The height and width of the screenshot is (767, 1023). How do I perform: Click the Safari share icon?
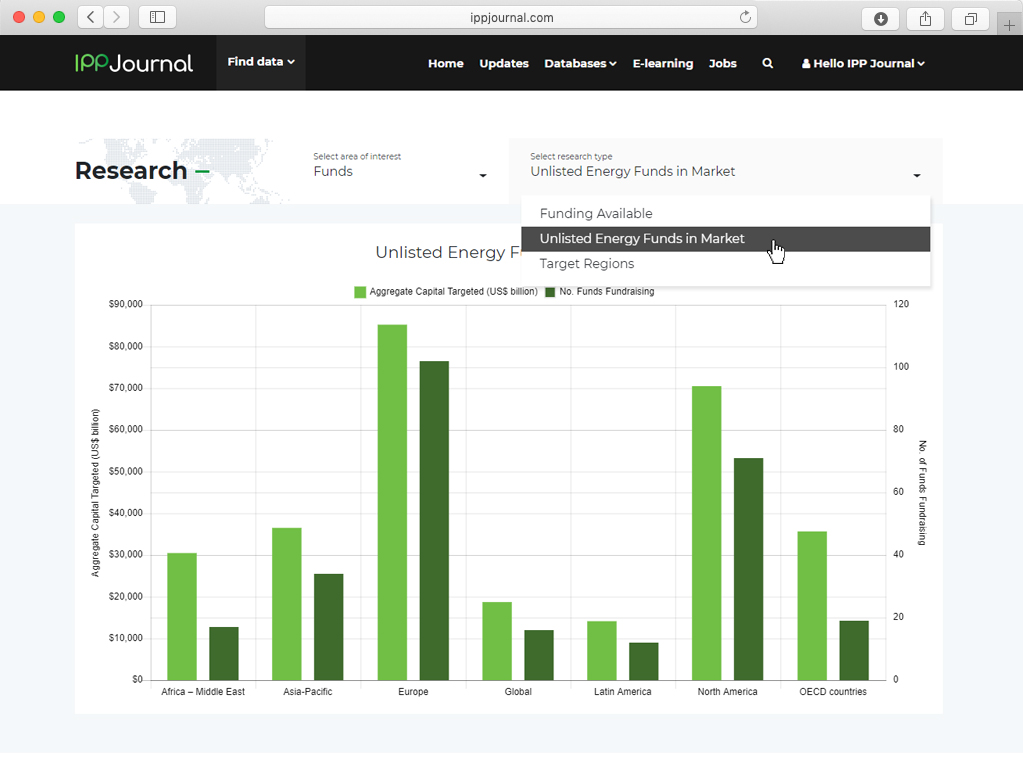(925, 18)
